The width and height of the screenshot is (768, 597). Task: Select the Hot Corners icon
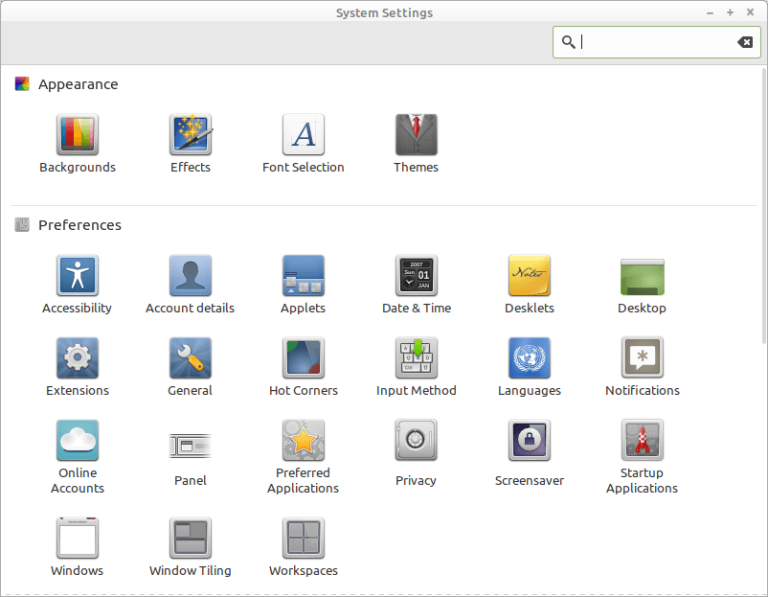click(x=303, y=358)
